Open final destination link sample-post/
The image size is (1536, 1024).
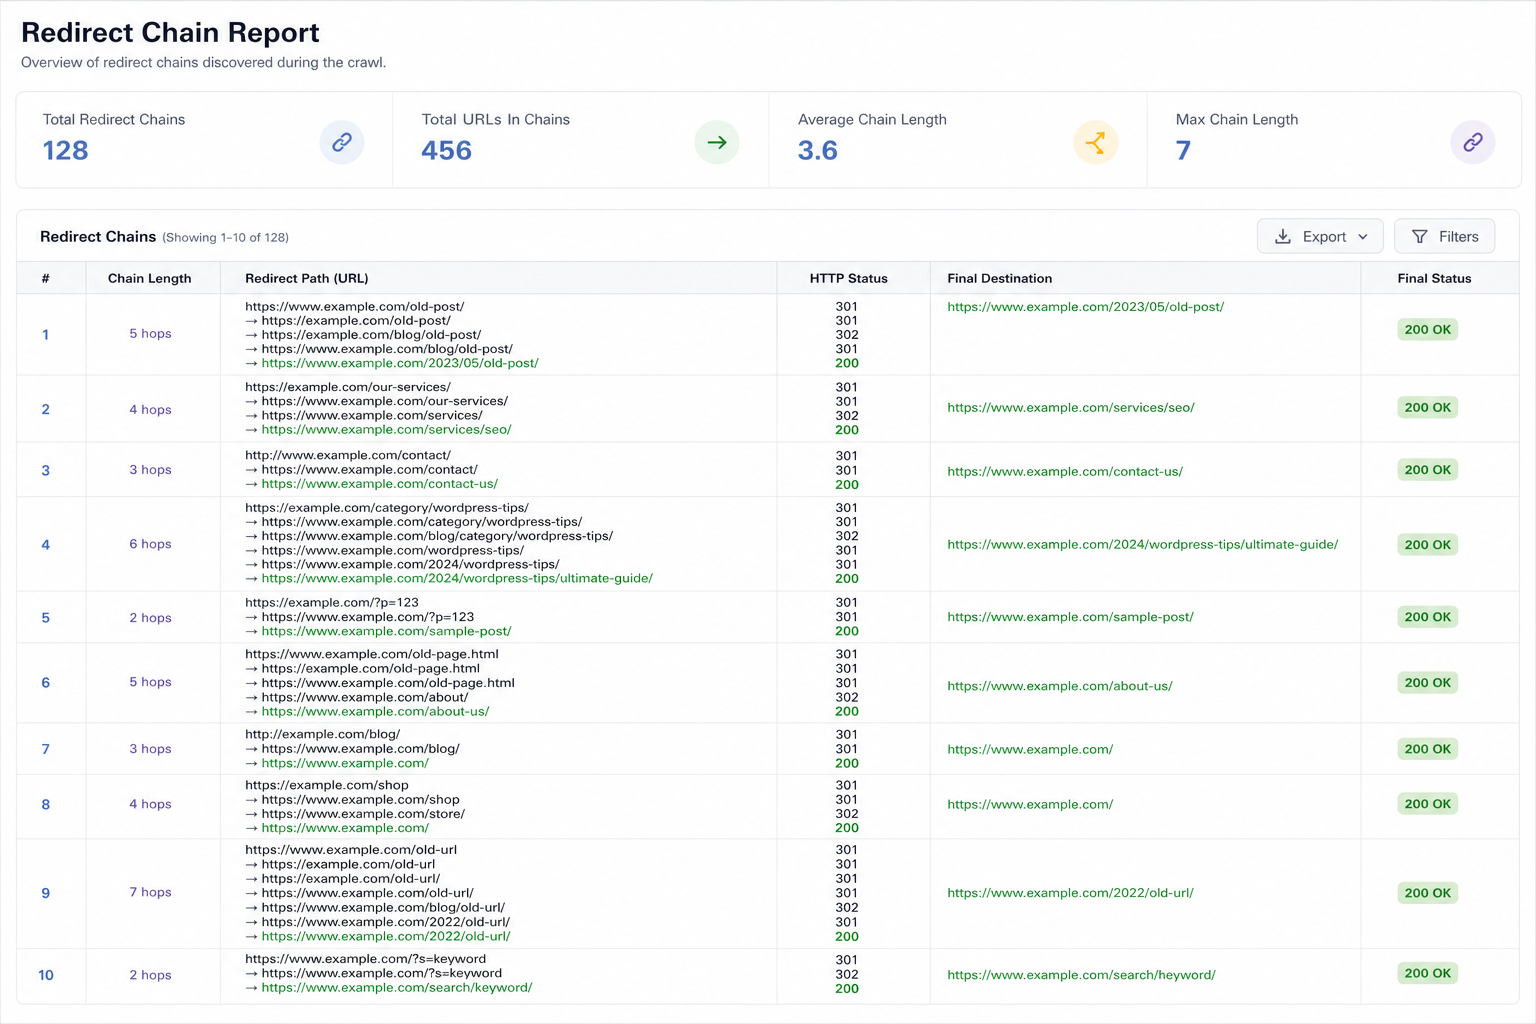tap(1071, 617)
